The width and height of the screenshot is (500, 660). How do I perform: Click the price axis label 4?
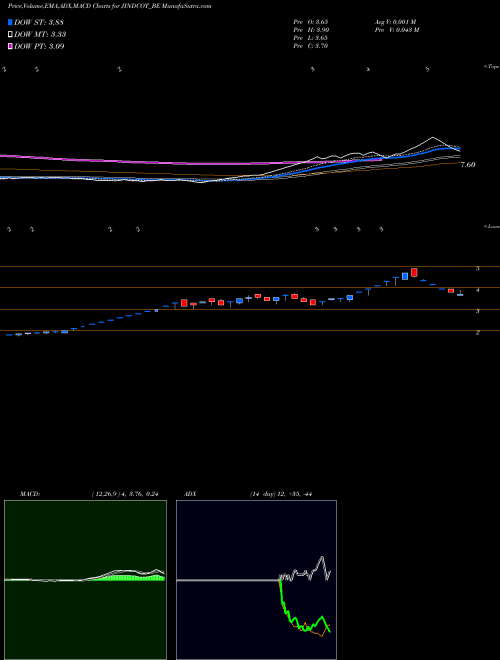(x=478, y=290)
